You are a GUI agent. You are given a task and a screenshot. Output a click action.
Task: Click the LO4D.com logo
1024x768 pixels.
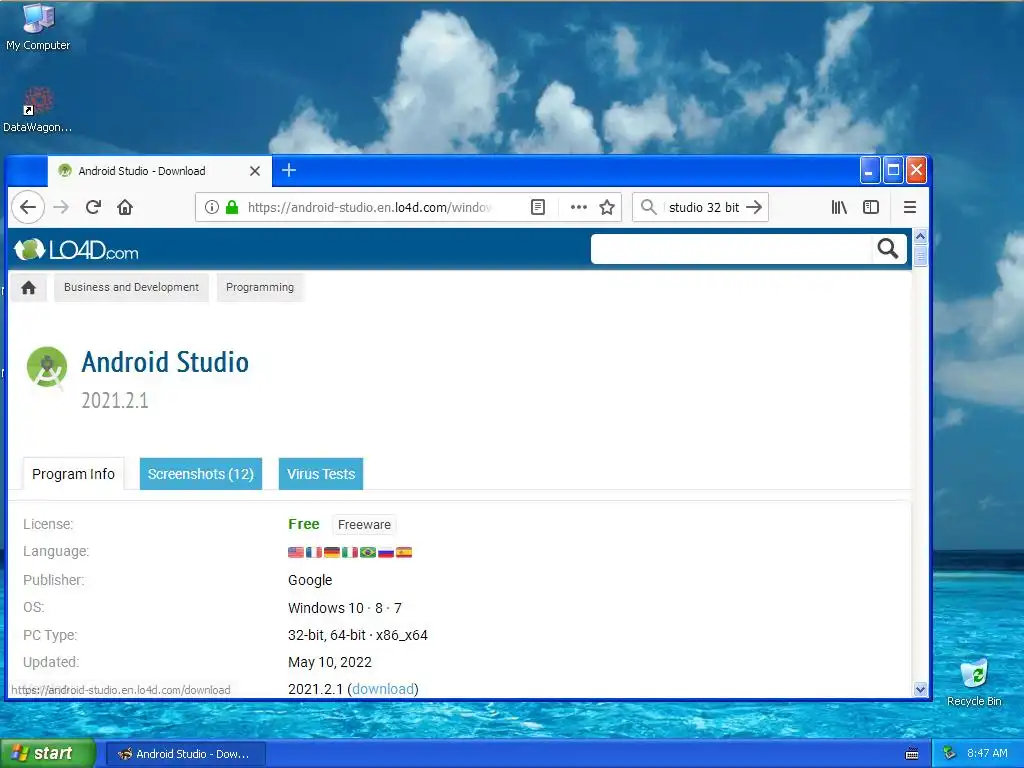pos(76,249)
